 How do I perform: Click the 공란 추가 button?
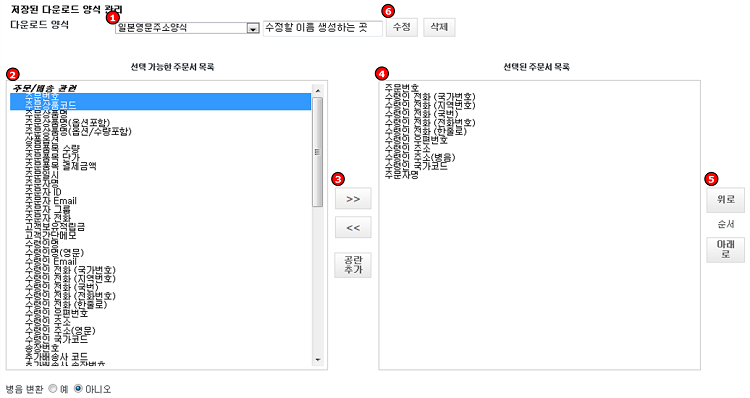[x=353, y=265]
